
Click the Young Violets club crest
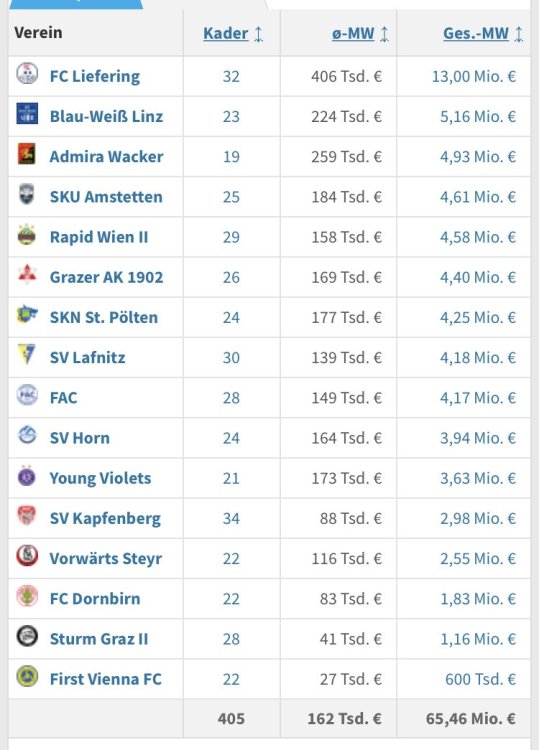(27, 476)
